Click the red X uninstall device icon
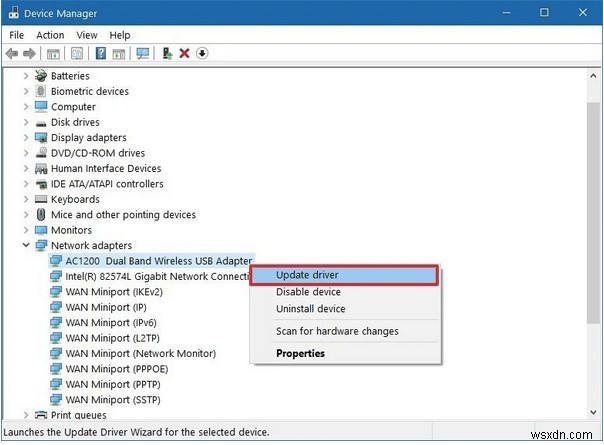 185,54
